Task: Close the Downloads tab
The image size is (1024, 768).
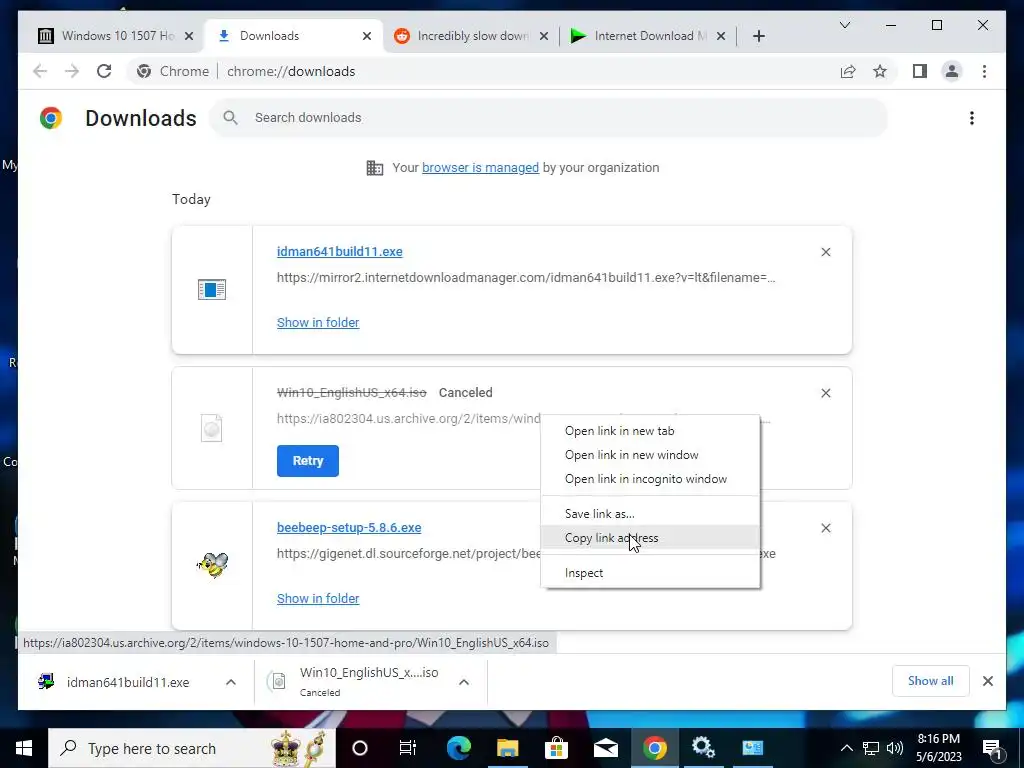Action: (x=367, y=36)
